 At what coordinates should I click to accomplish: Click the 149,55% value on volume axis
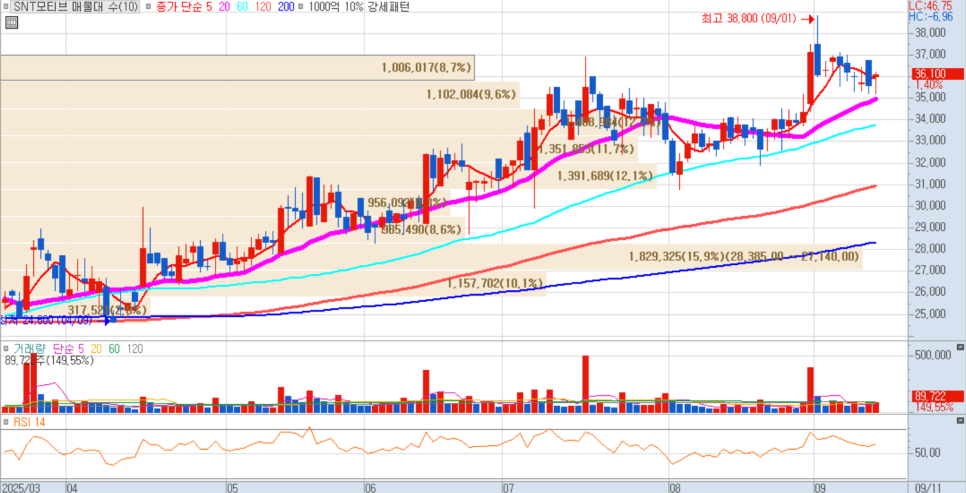click(x=936, y=407)
